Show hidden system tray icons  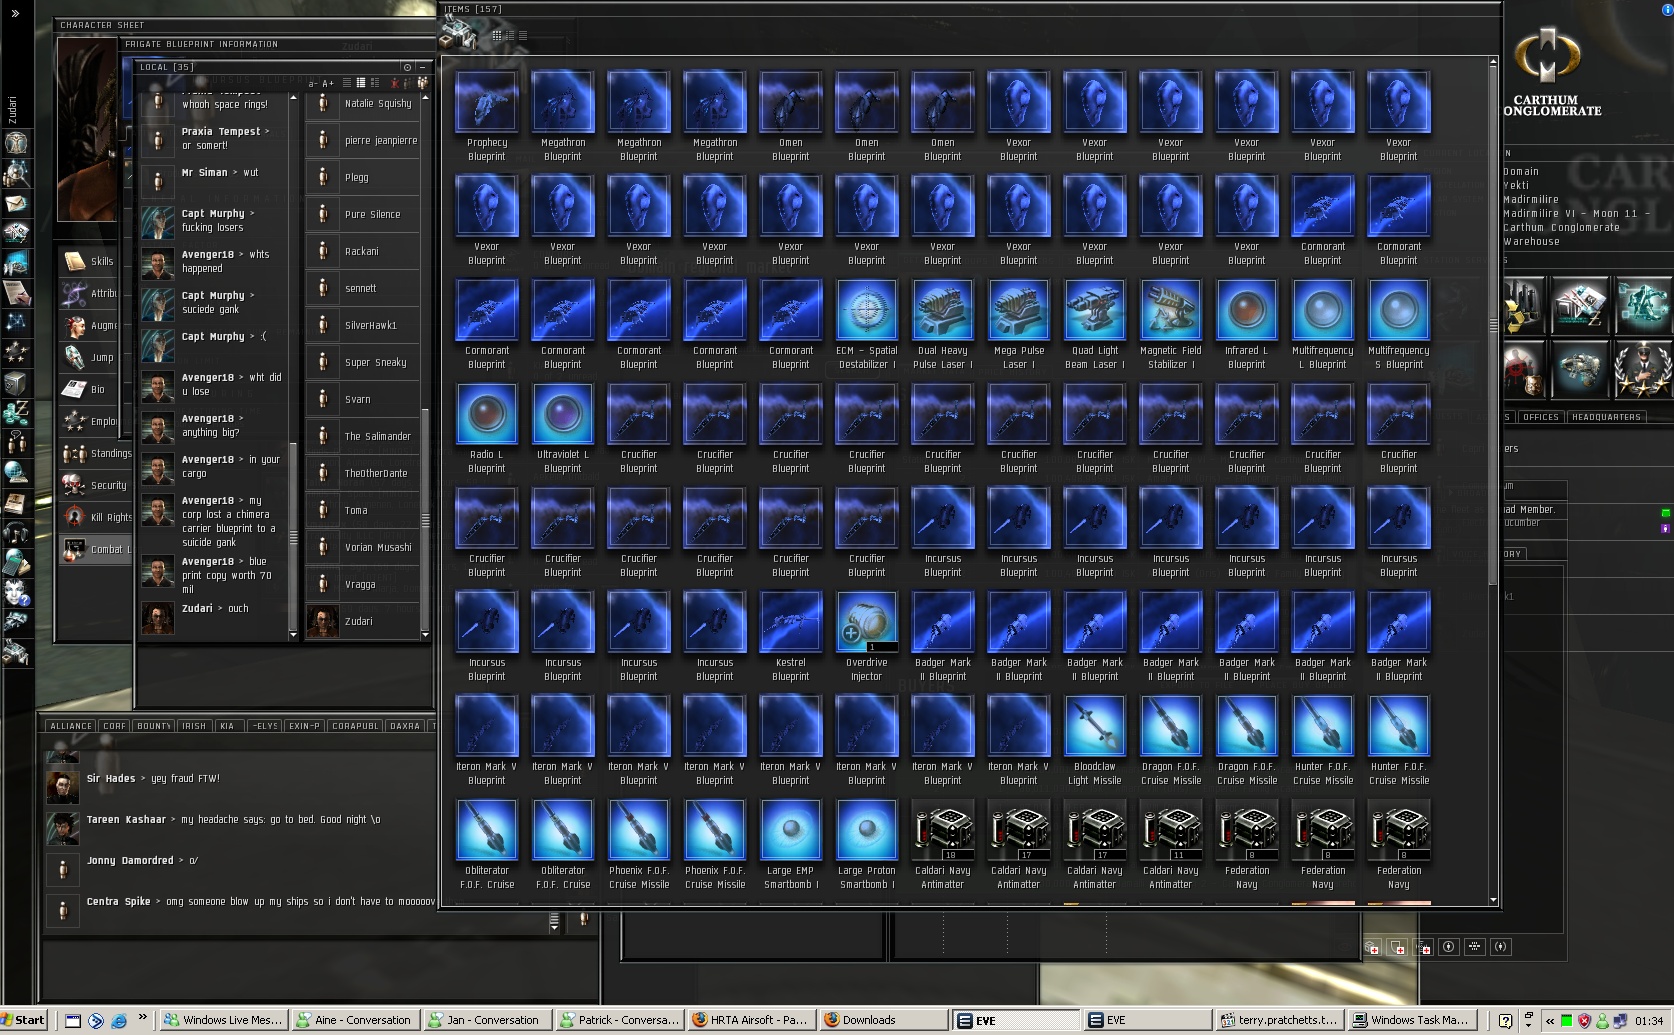click(1550, 1021)
